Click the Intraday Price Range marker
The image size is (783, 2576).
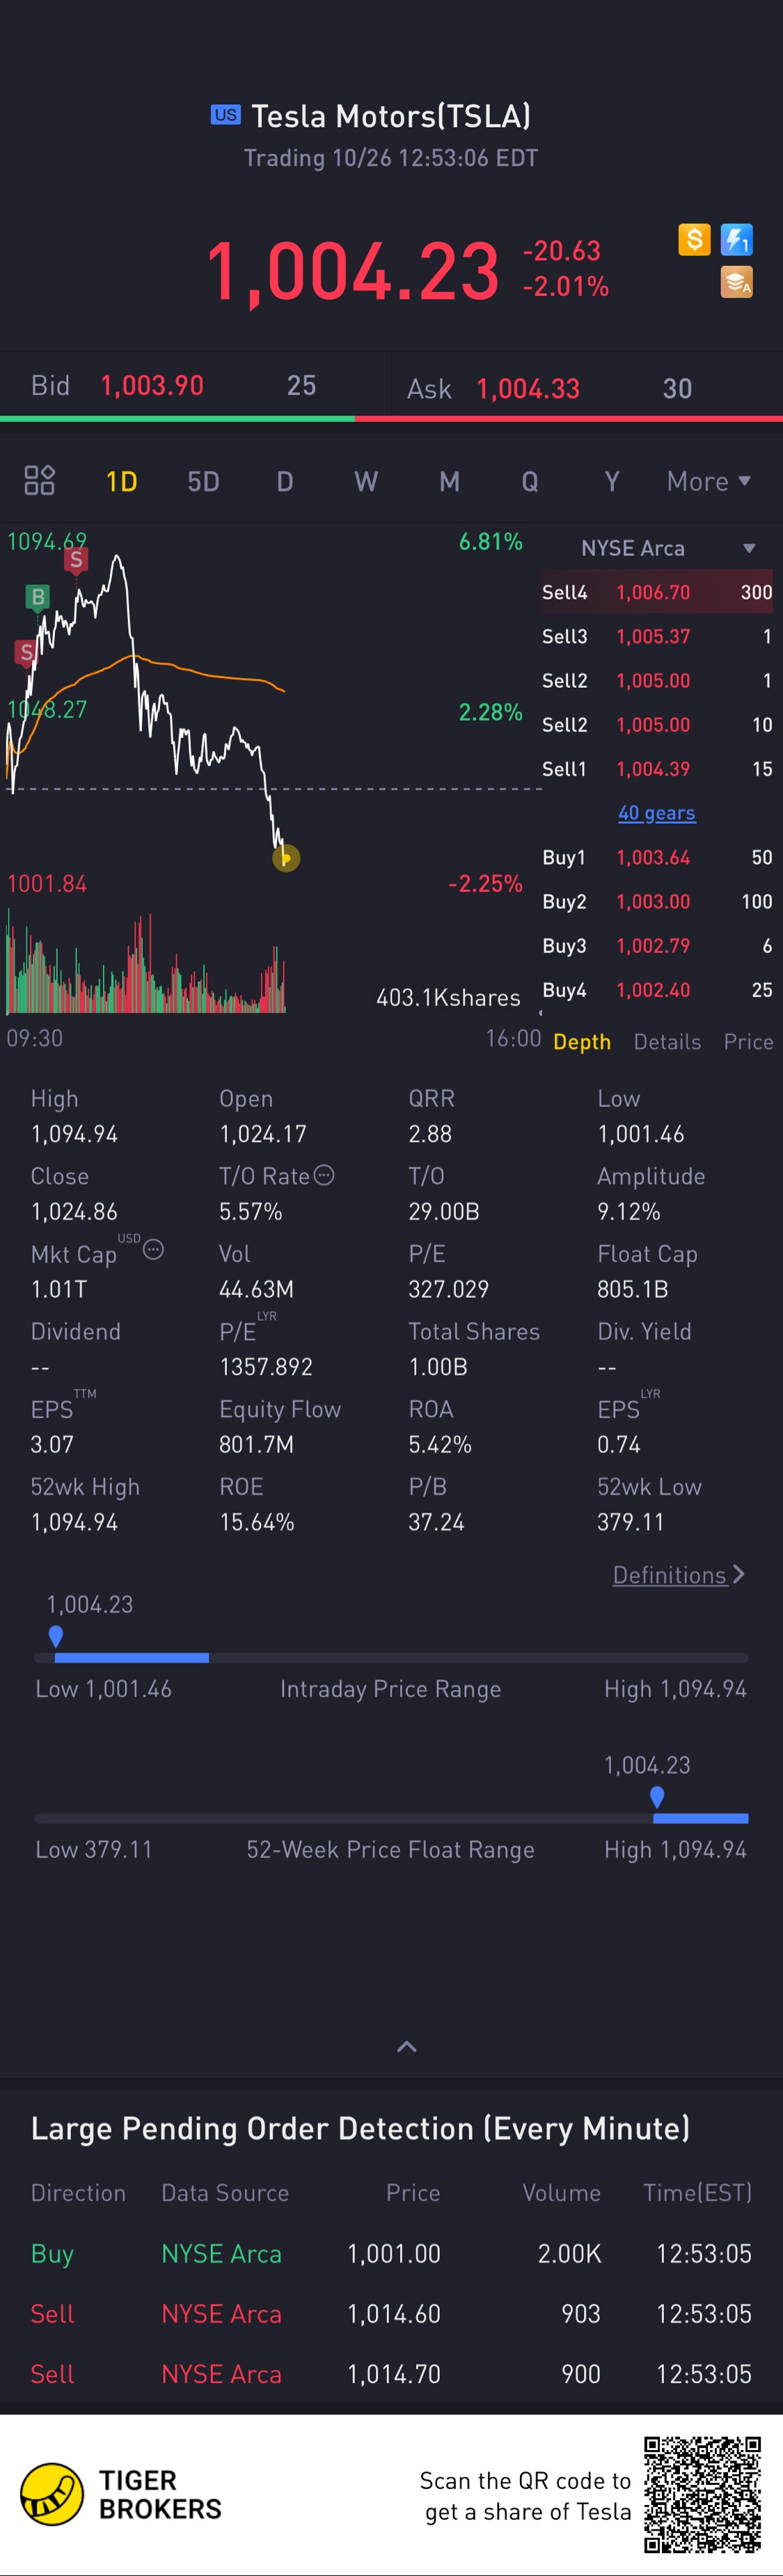pyautogui.click(x=56, y=1636)
